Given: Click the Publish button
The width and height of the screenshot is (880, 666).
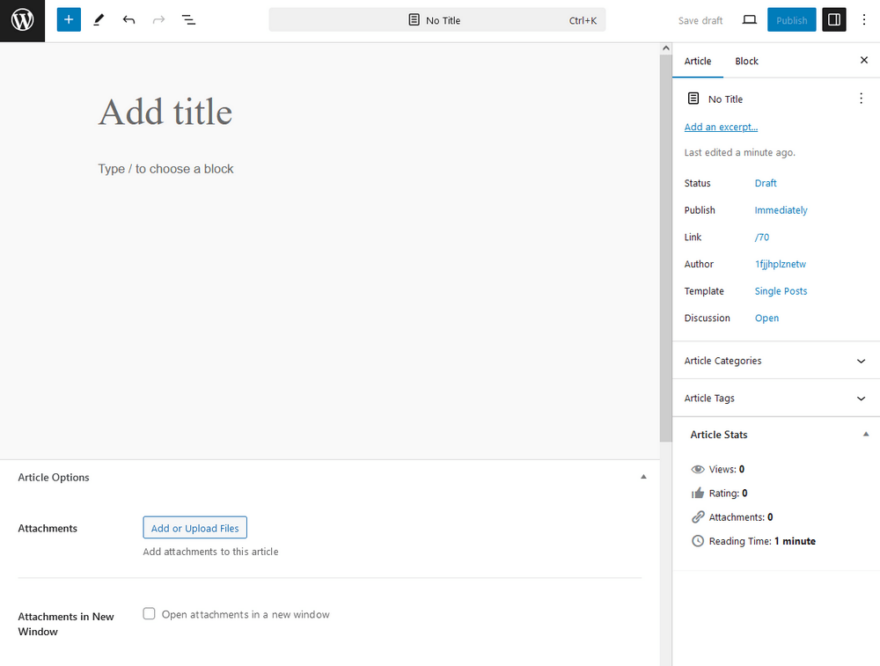Looking at the screenshot, I should pyautogui.click(x=791, y=19).
